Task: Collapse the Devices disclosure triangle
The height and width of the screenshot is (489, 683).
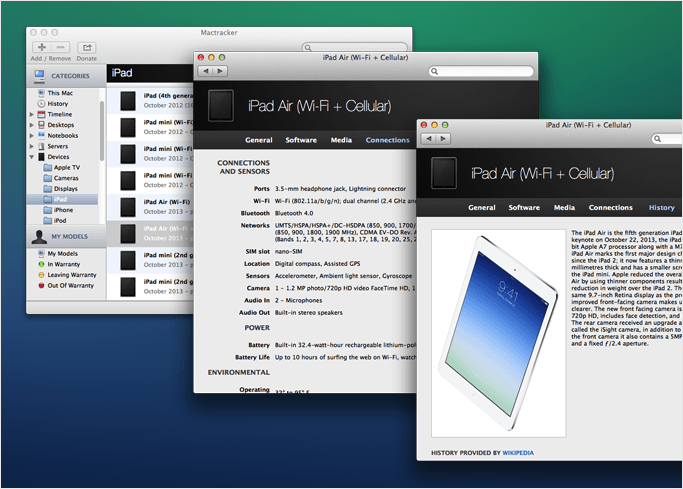Action: (31, 157)
